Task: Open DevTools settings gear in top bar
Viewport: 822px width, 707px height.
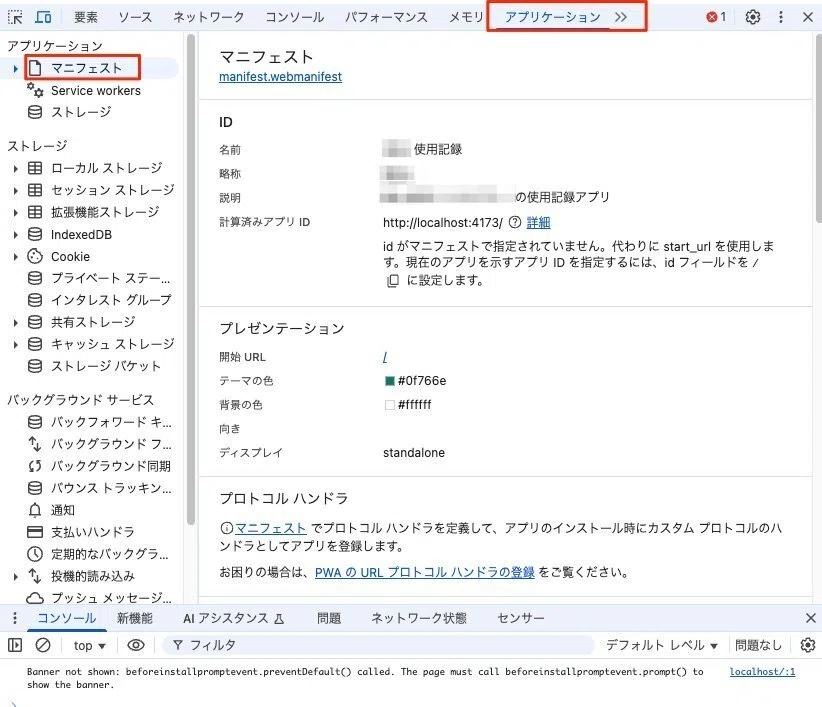Action: click(x=753, y=17)
